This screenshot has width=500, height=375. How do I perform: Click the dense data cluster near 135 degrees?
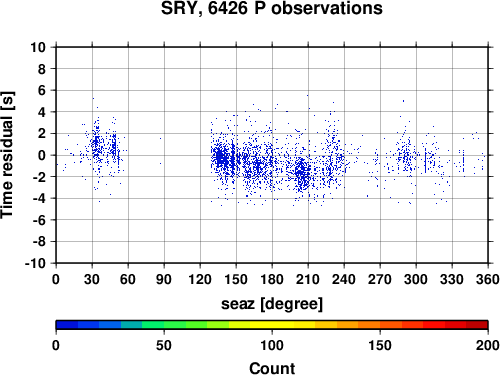point(220,158)
